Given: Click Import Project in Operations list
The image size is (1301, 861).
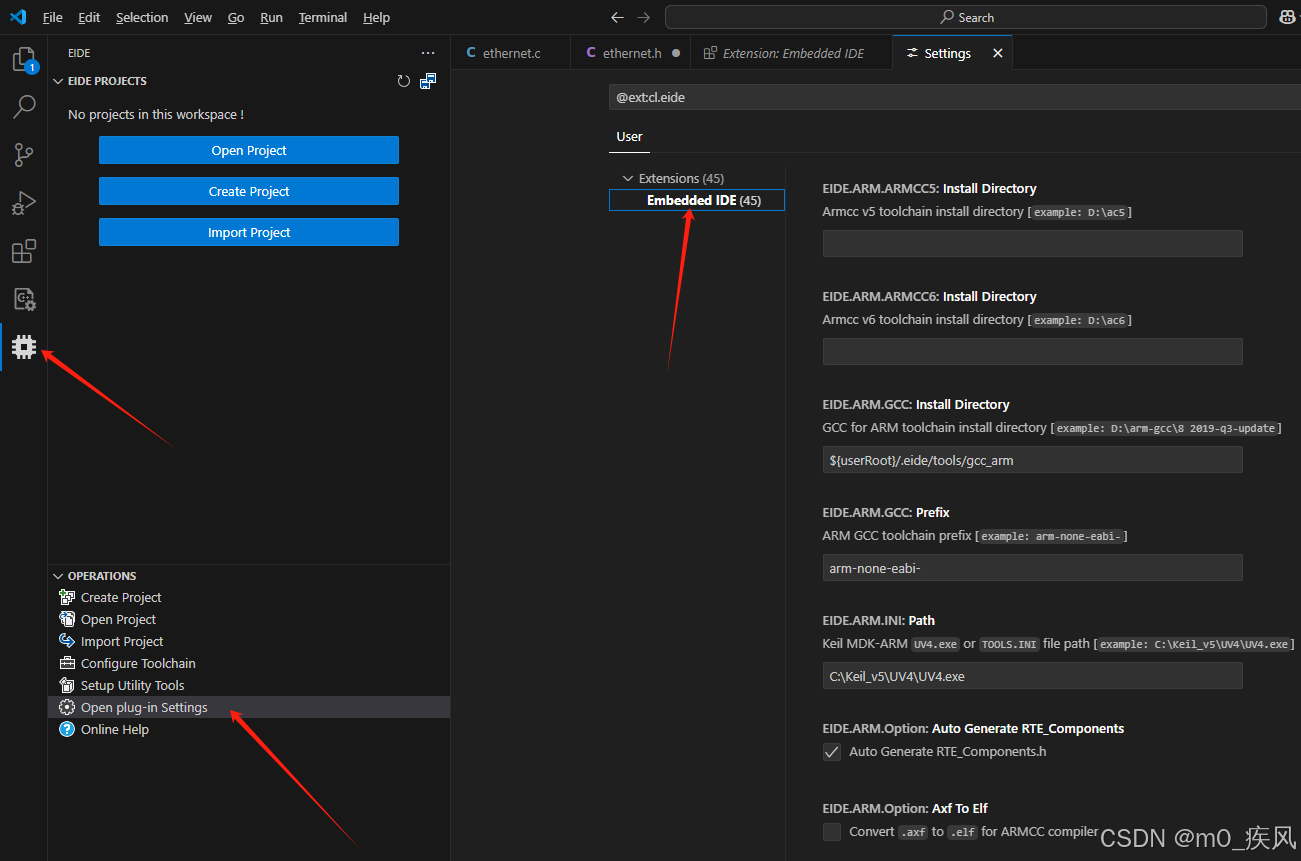Looking at the screenshot, I should click(122, 641).
